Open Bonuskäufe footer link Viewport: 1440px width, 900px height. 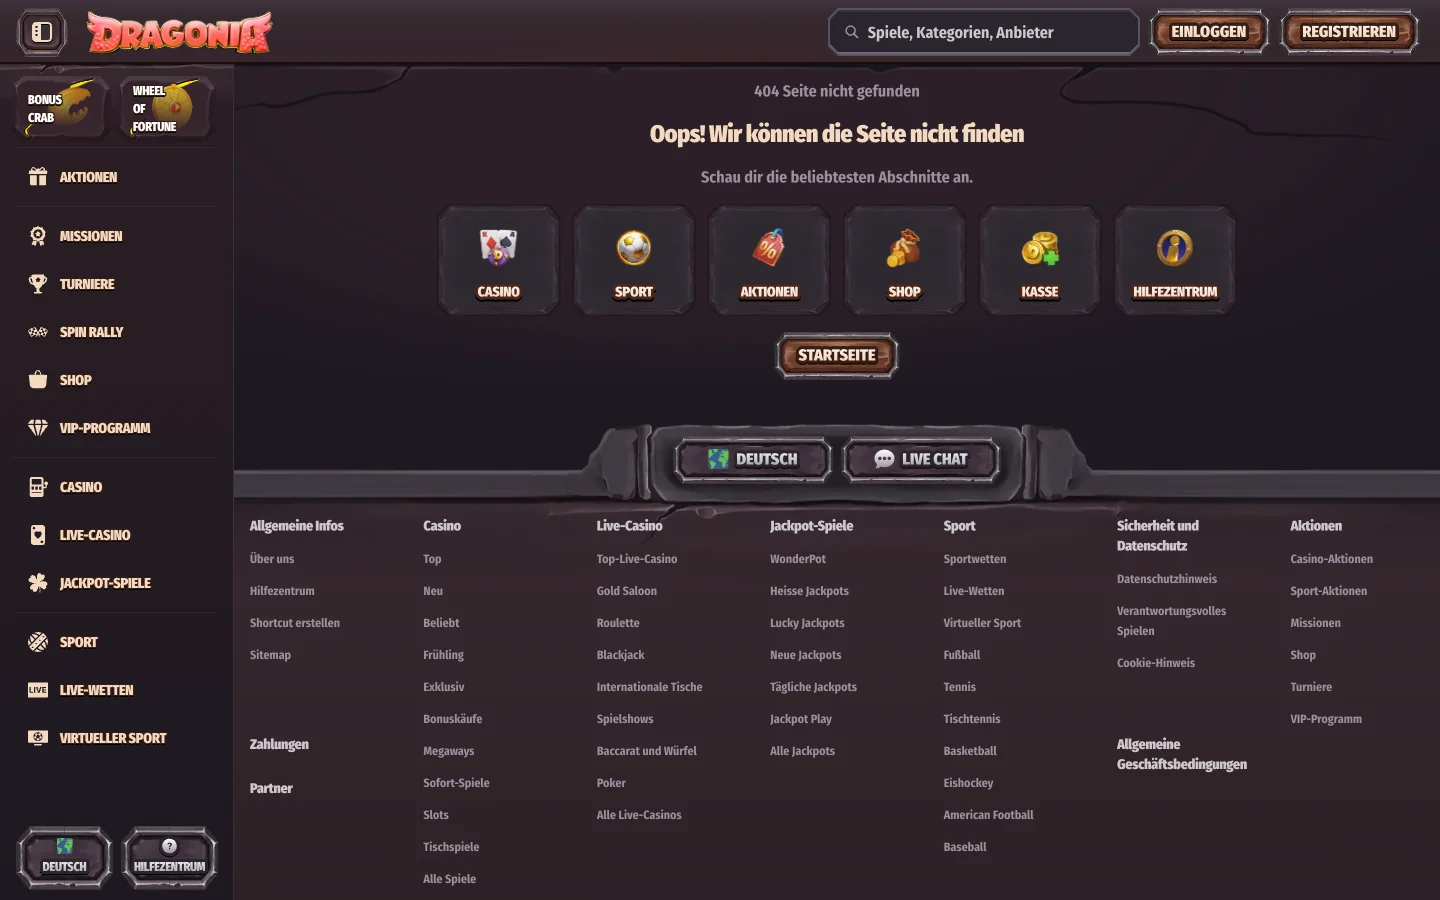coord(453,719)
